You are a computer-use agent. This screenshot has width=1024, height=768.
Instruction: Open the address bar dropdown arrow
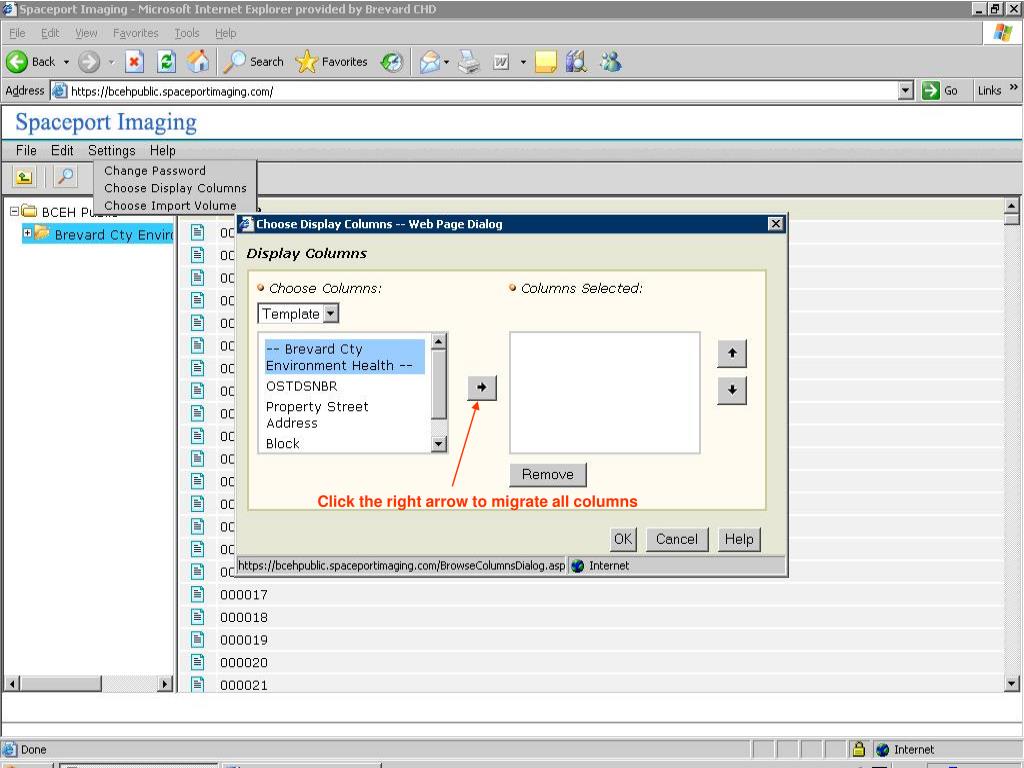pos(905,91)
